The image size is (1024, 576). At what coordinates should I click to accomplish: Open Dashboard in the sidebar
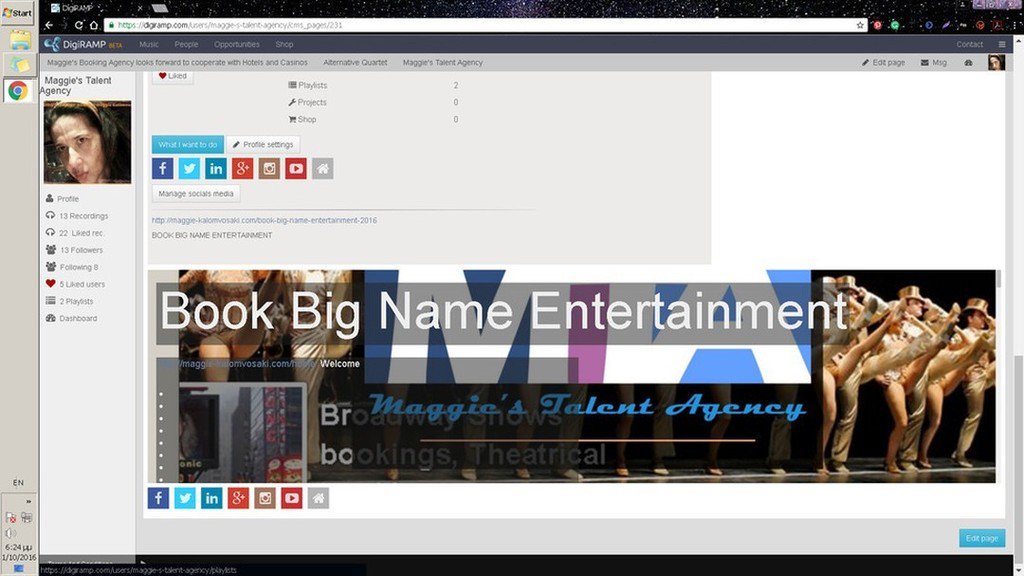(71, 318)
